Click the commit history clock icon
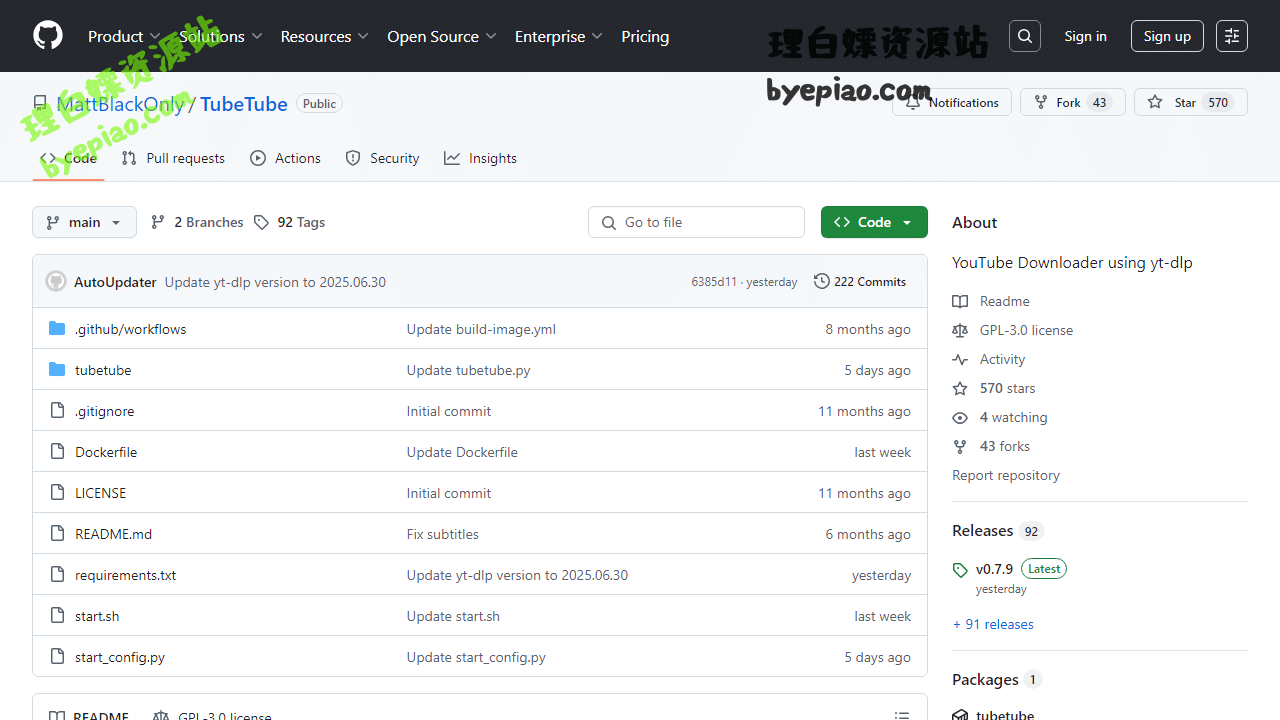 click(822, 282)
